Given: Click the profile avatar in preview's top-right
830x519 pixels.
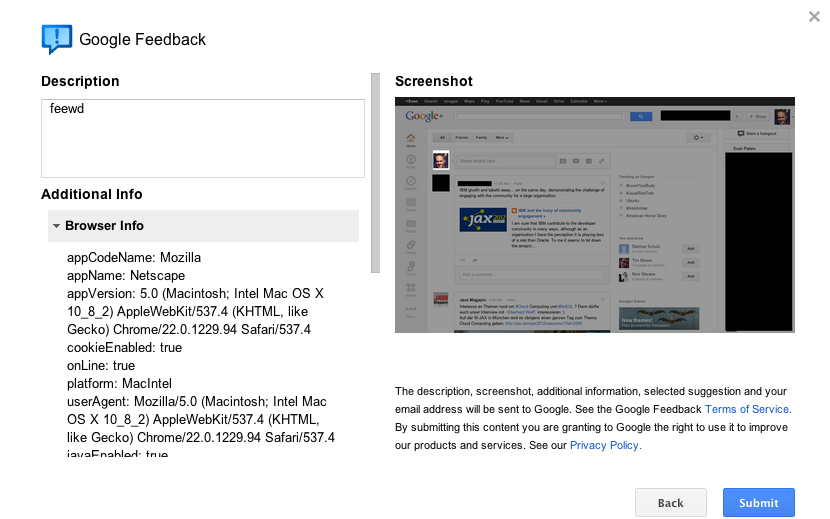Looking at the screenshot, I should pyautogui.click(x=782, y=117).
